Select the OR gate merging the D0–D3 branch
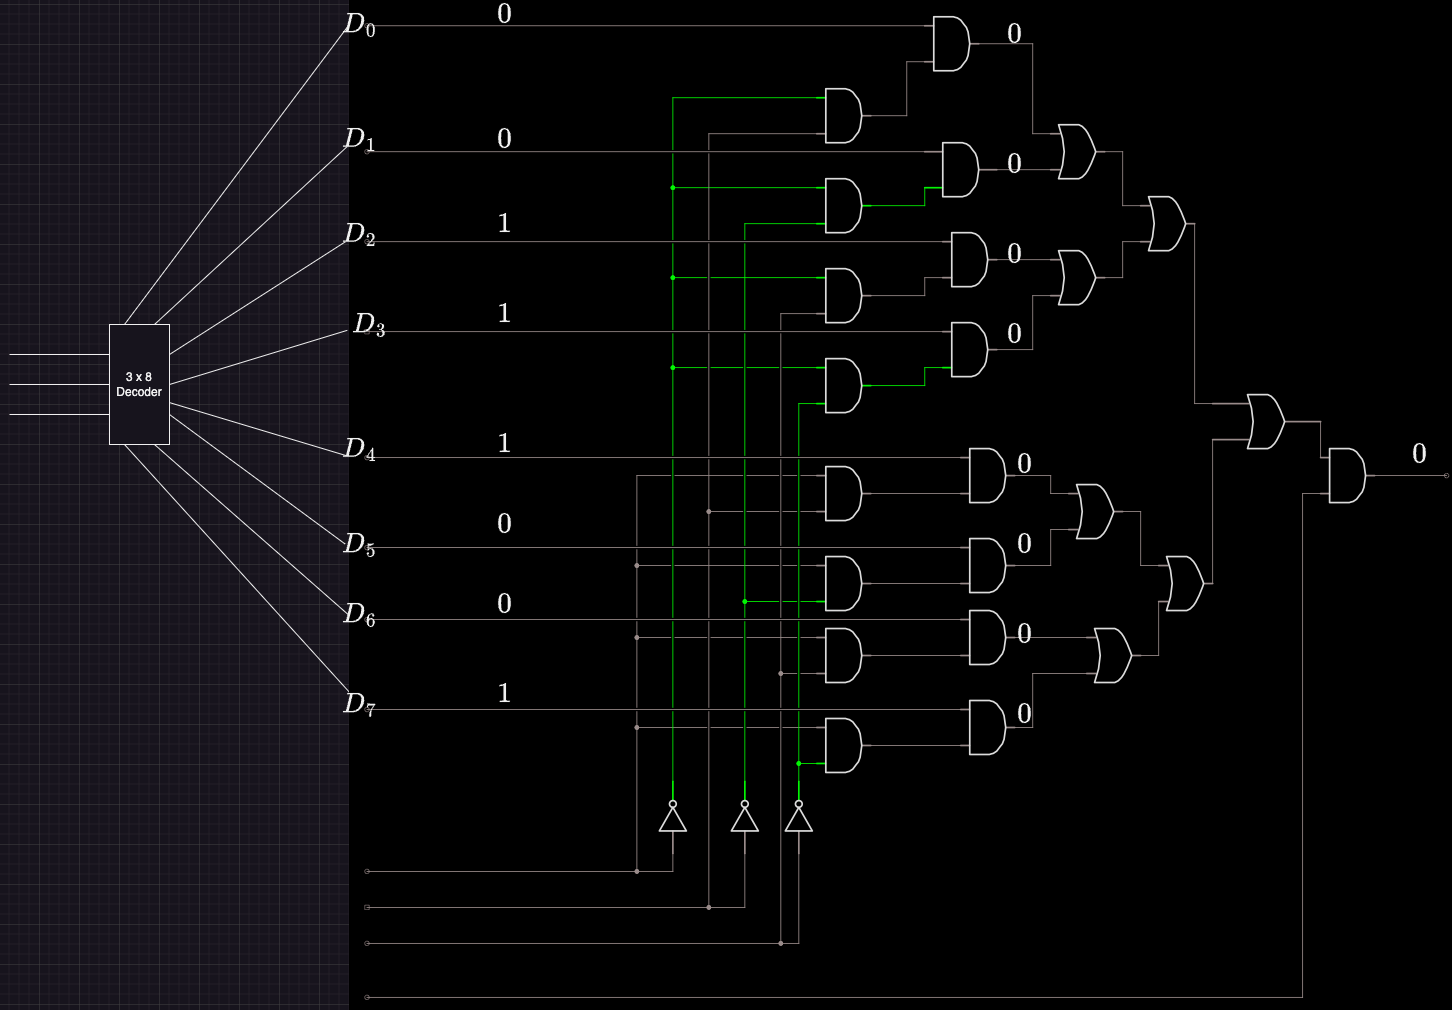1452x1010 pixels. (x=1167, y=224)
